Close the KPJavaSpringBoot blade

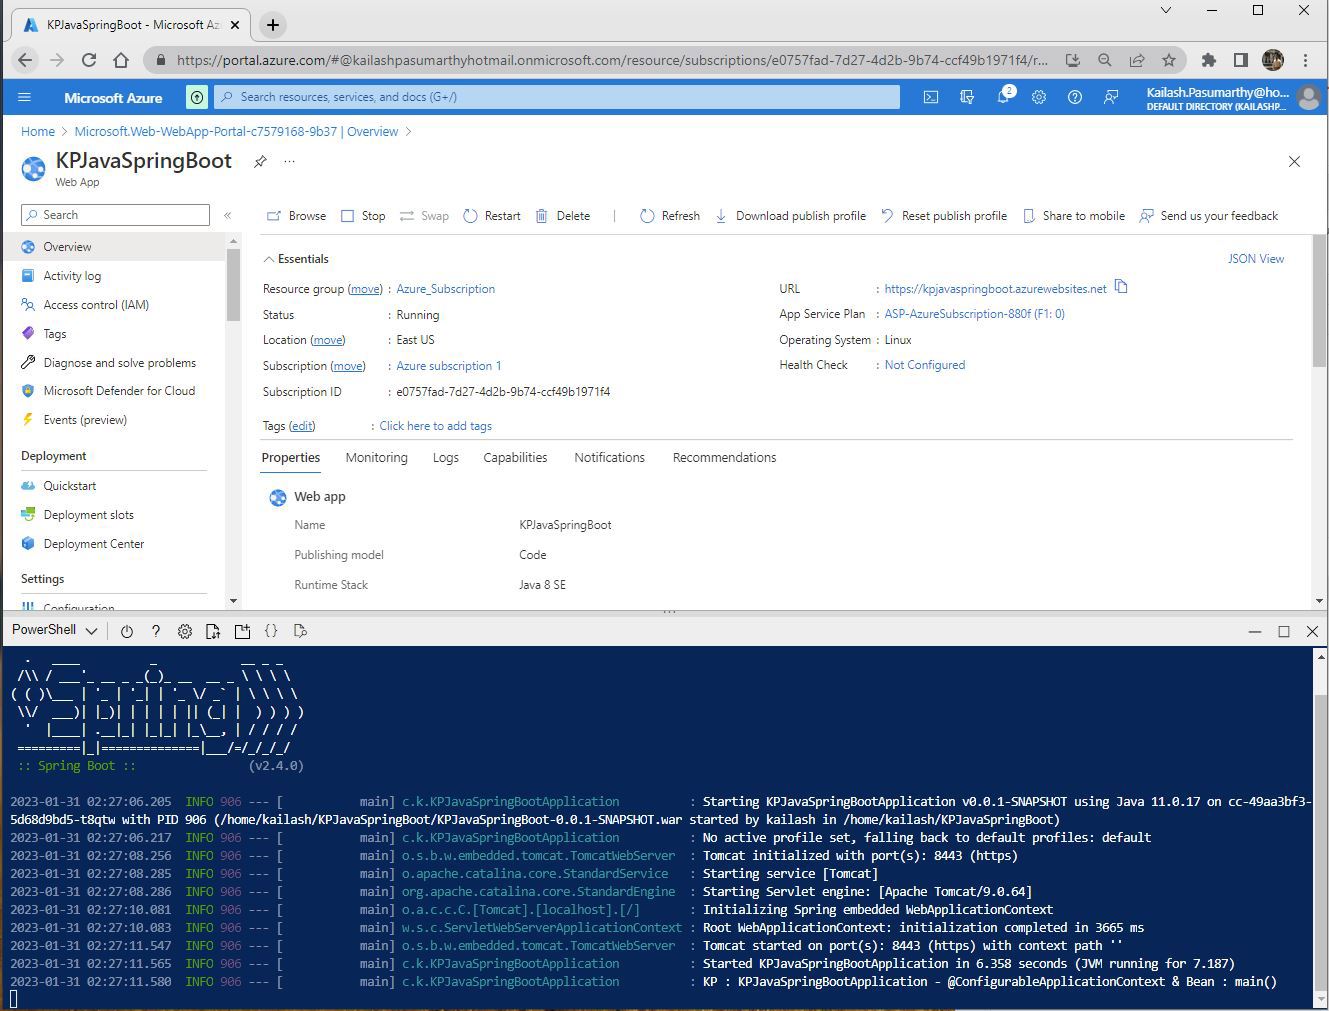pos(1294,161)
